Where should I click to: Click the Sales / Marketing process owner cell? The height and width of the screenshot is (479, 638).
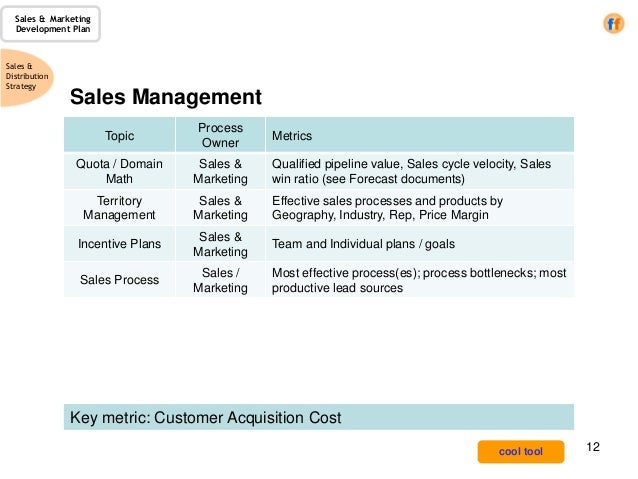220,280
